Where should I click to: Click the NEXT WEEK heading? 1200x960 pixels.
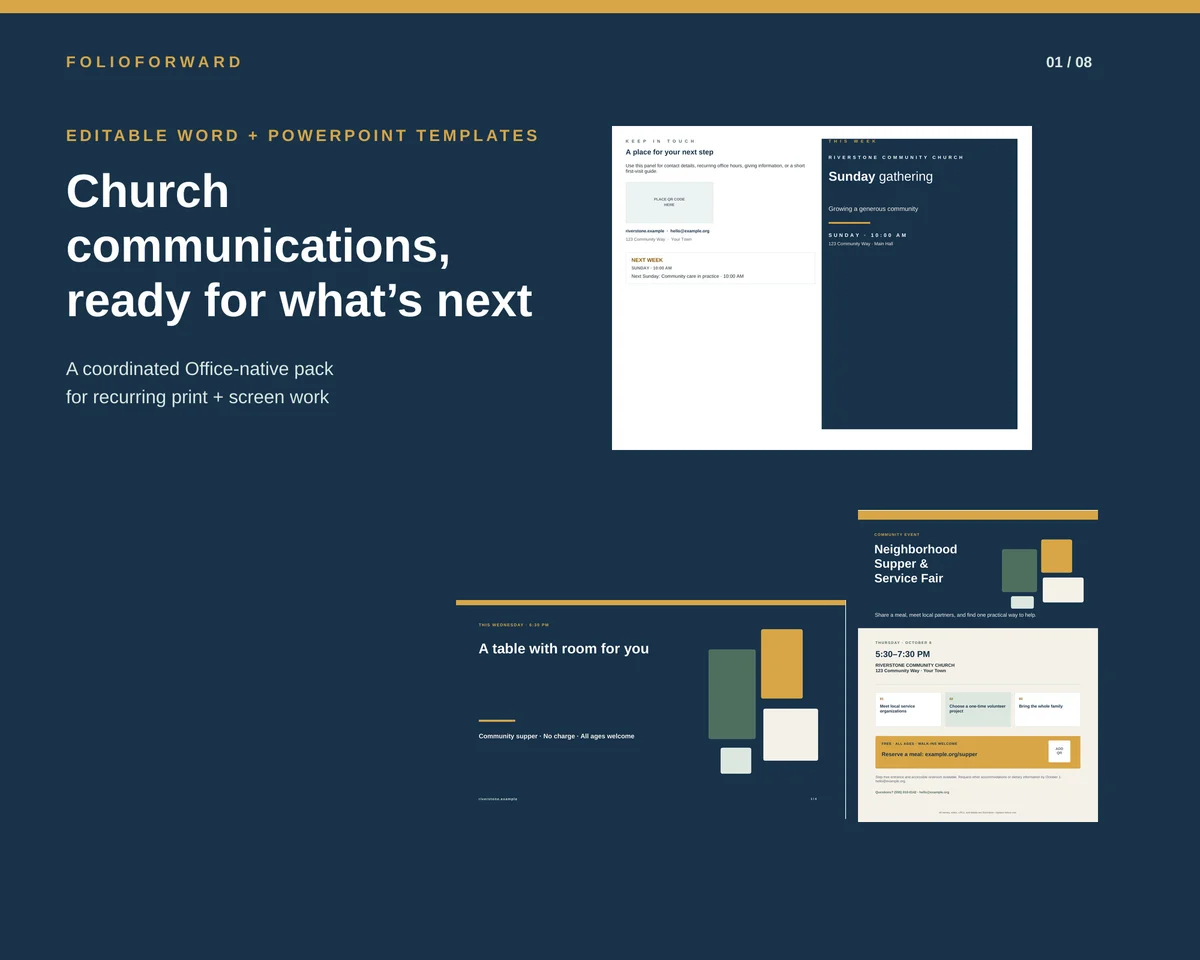click(647, 260)
